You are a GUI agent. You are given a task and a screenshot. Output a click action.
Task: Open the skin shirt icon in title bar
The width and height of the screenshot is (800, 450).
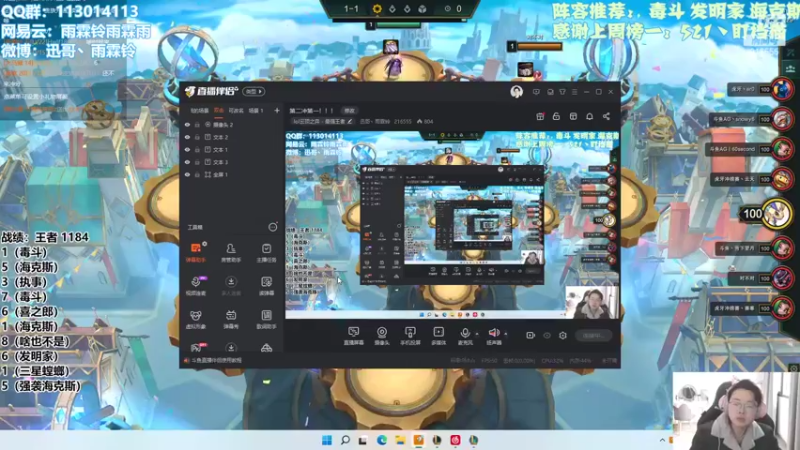562,92
